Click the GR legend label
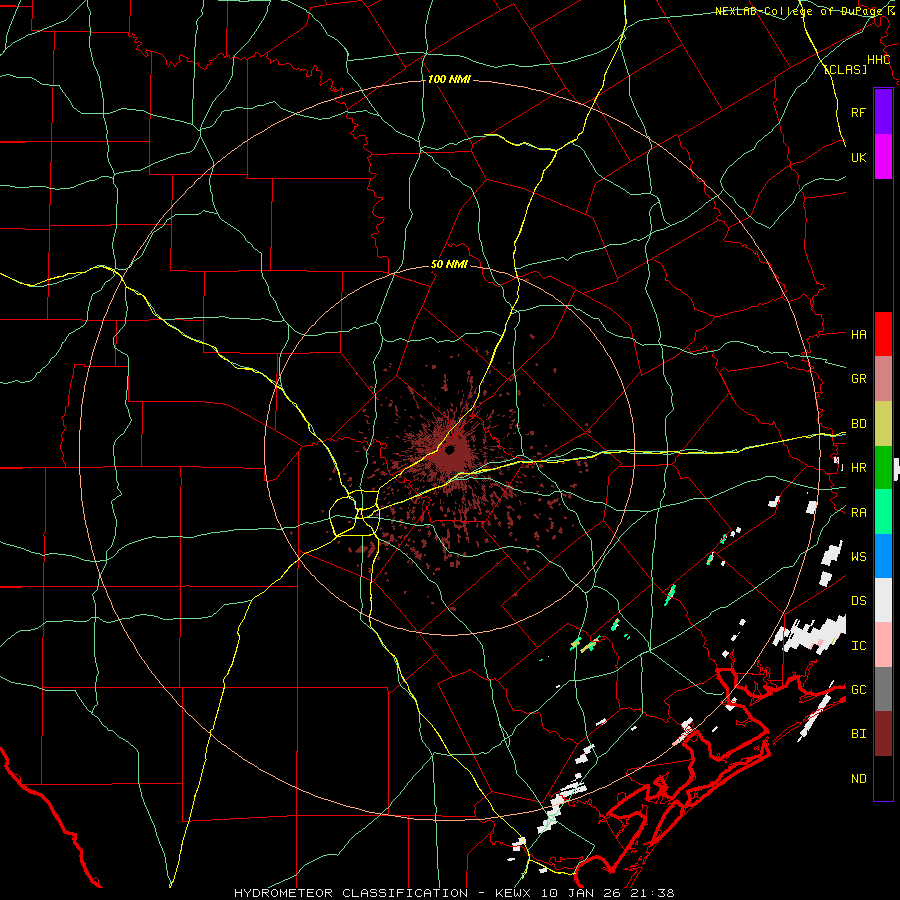The height and width of the screenshot is (900, 900). click(858, 379)
